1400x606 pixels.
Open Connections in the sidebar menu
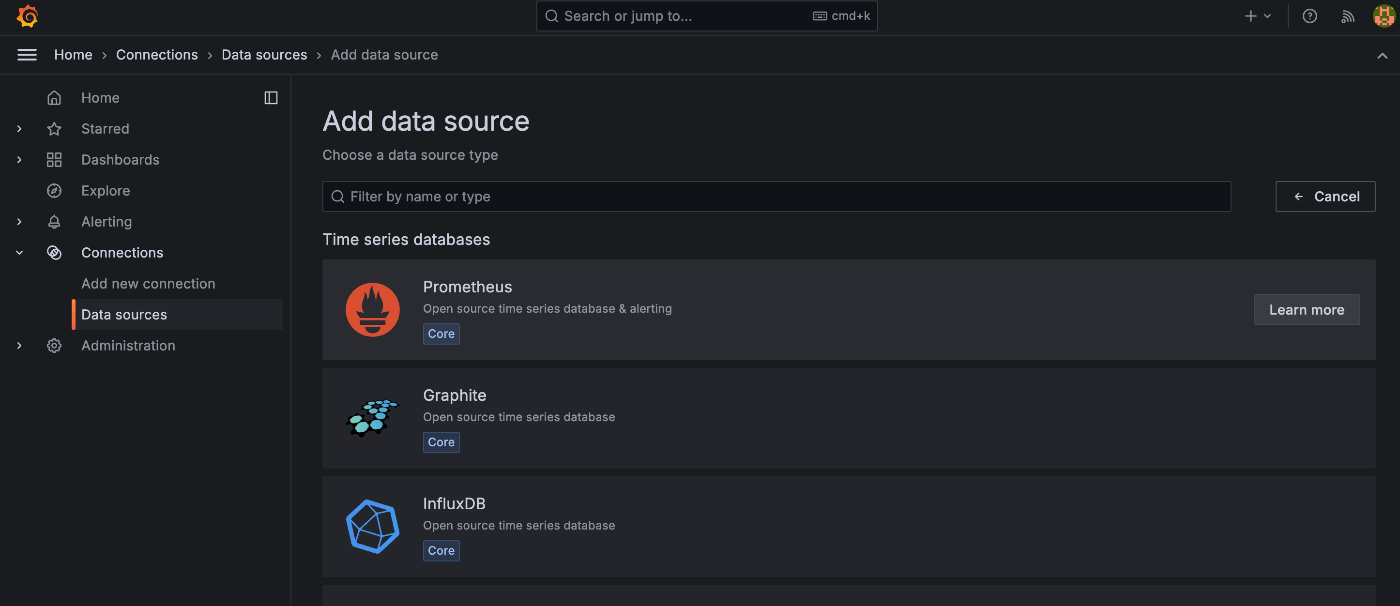pyautogui.click(x=122, y=253)
